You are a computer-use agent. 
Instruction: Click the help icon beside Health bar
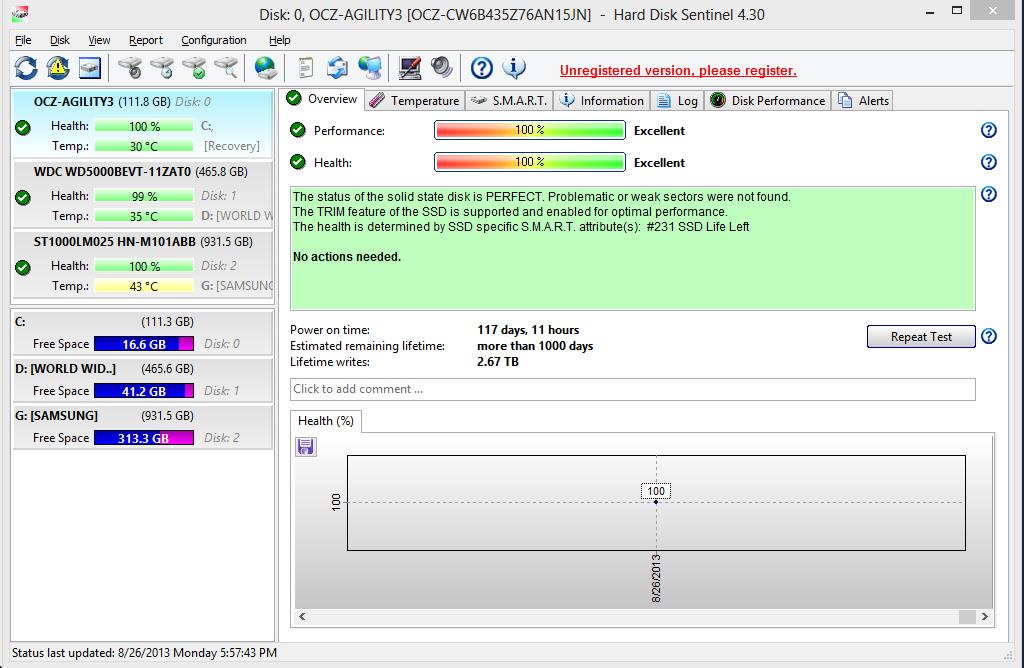[989, 162]
